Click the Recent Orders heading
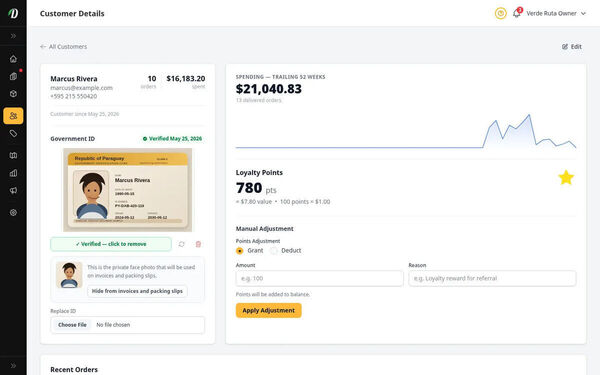The image size is (600, 375). click(74, 370)
